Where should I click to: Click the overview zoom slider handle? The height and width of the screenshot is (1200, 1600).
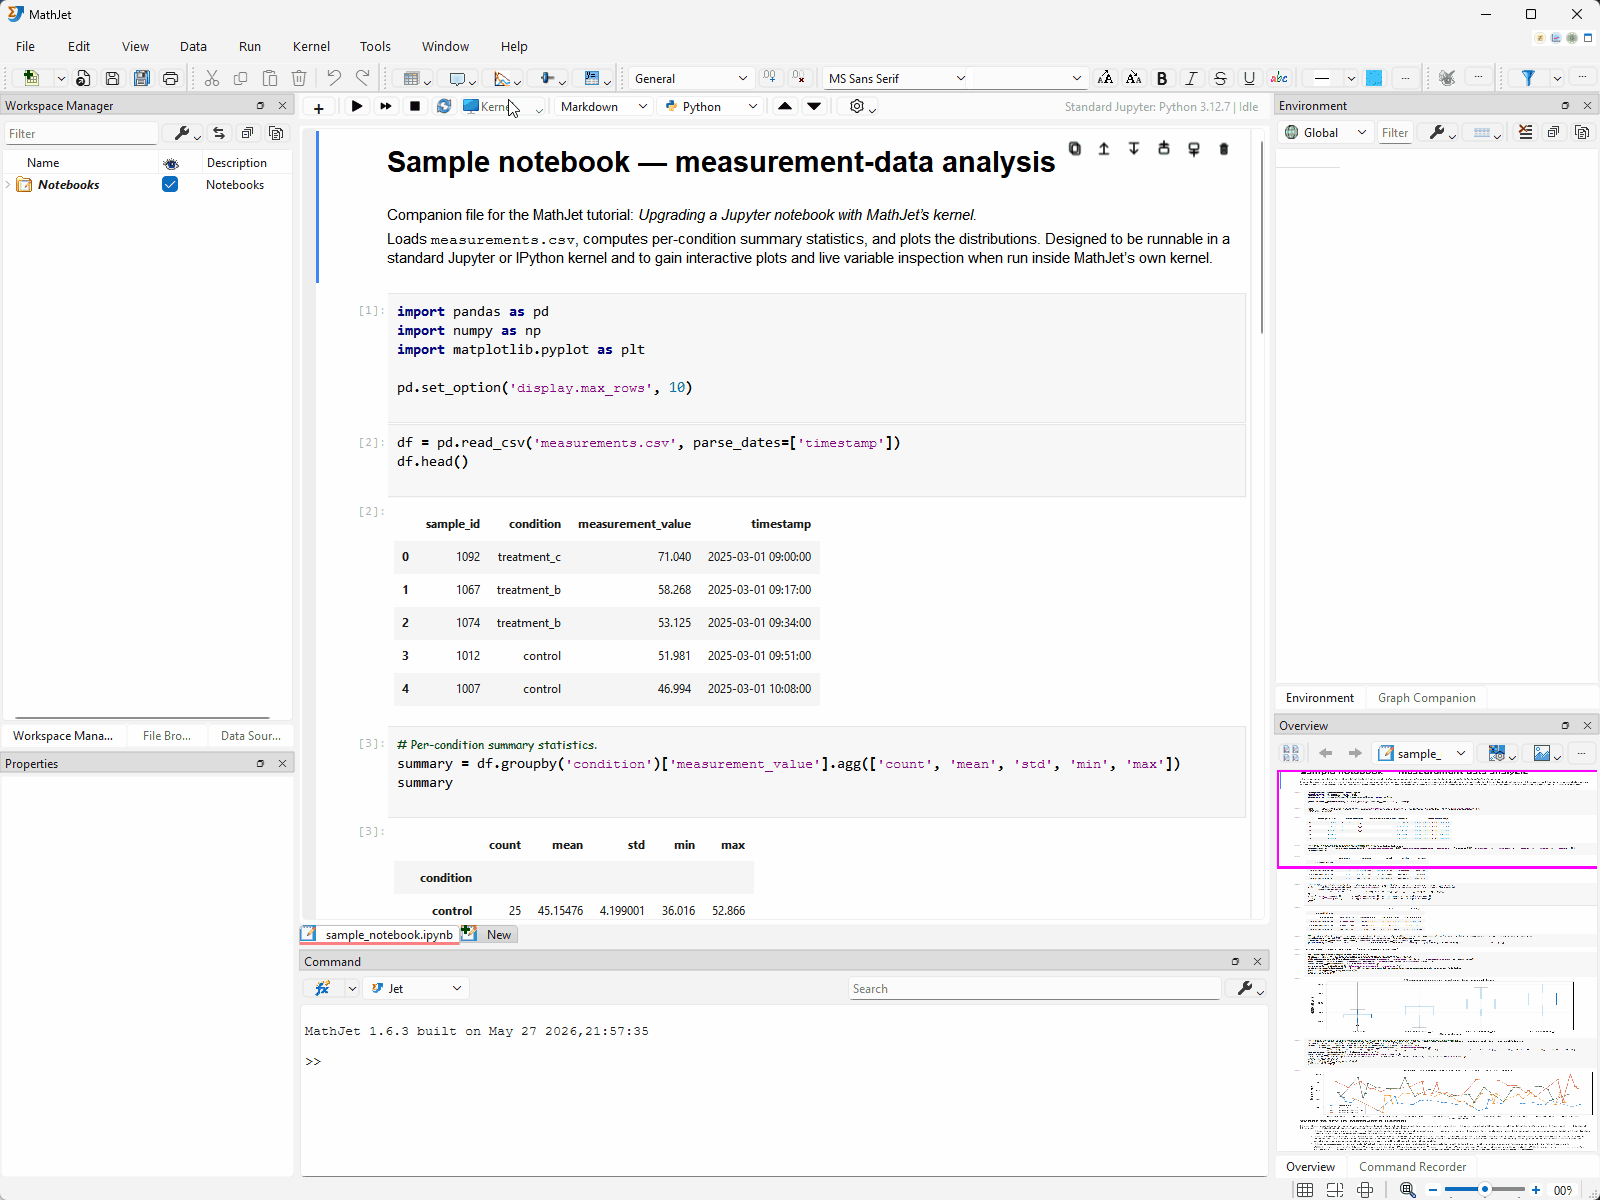(1485, 1189)
